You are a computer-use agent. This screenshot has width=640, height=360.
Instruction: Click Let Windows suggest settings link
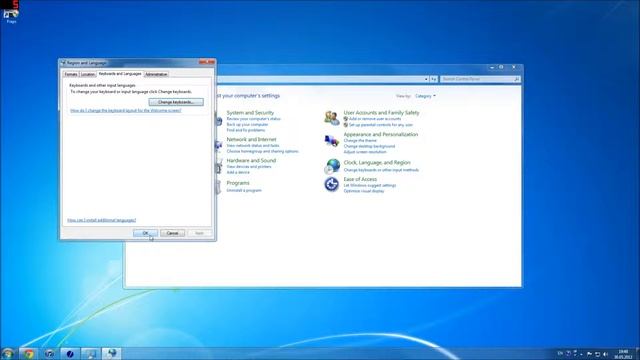(x=370, y=185)
